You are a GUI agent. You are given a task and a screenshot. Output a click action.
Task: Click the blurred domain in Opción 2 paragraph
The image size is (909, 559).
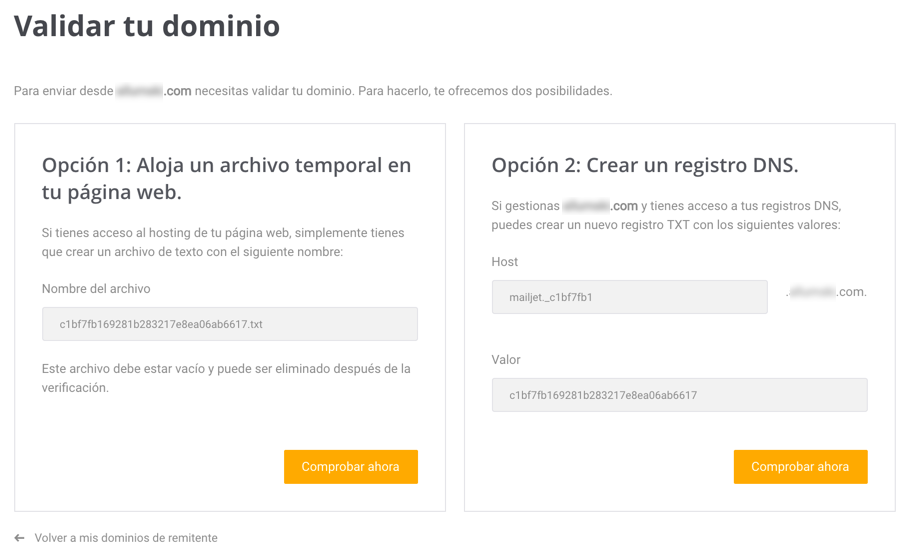point(600,206)
